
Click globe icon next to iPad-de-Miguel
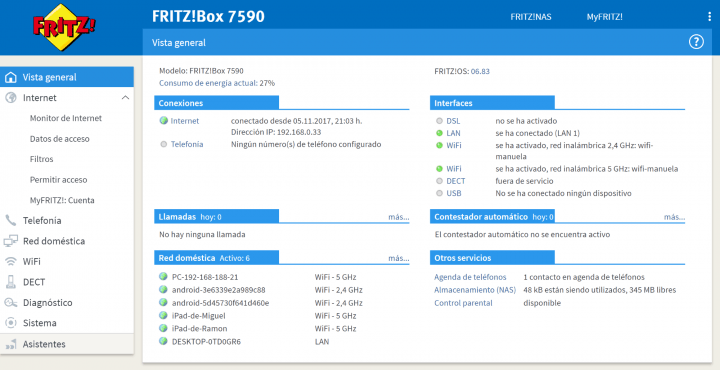tap(163, 315)
